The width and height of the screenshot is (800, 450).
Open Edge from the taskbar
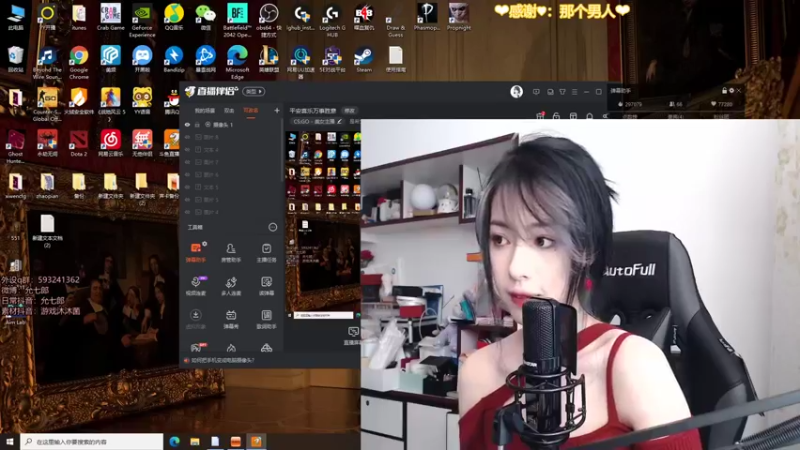(174, 441)
